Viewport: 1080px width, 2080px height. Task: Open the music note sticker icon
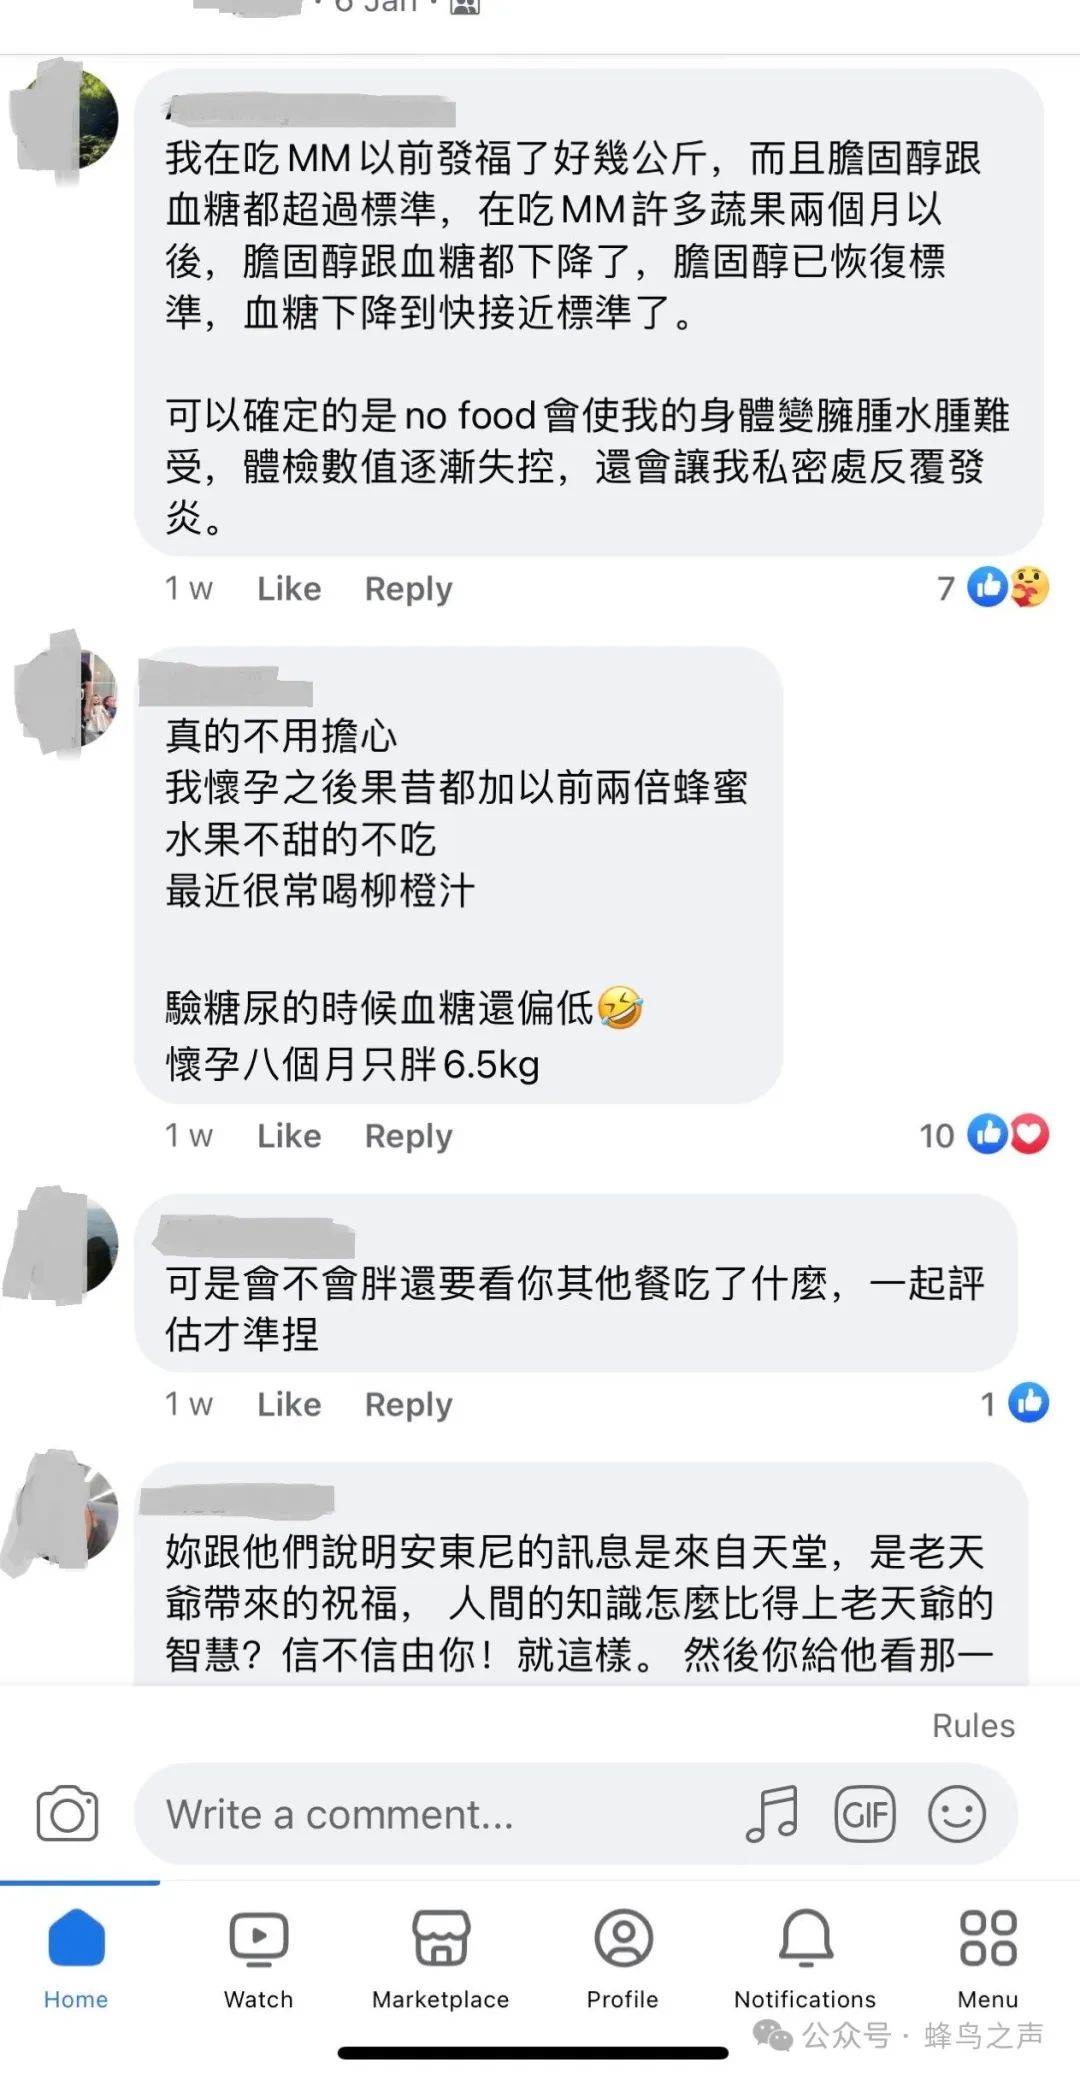click(772, 1813)
